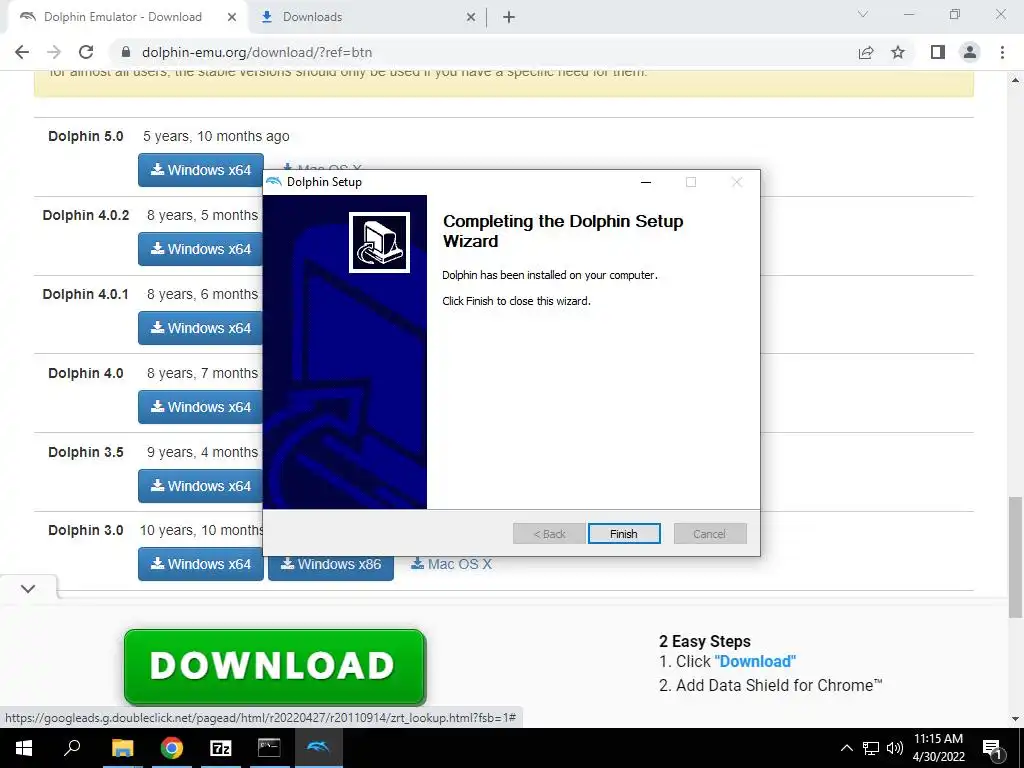Click "Dolphin 3.5" version label

click(86, 452)
